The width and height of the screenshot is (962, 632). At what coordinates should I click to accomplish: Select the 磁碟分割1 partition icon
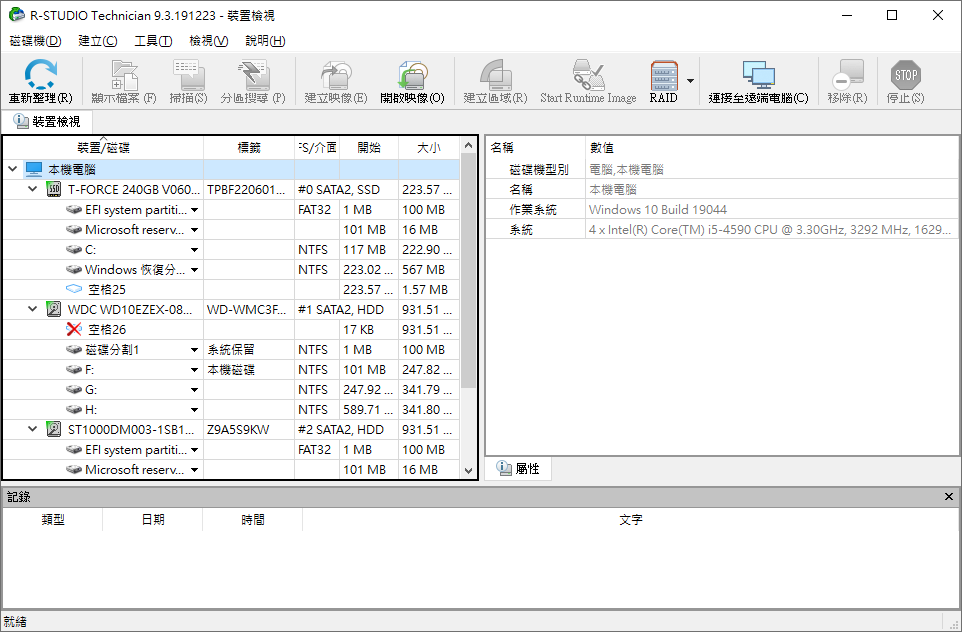(x=74, y=350)
